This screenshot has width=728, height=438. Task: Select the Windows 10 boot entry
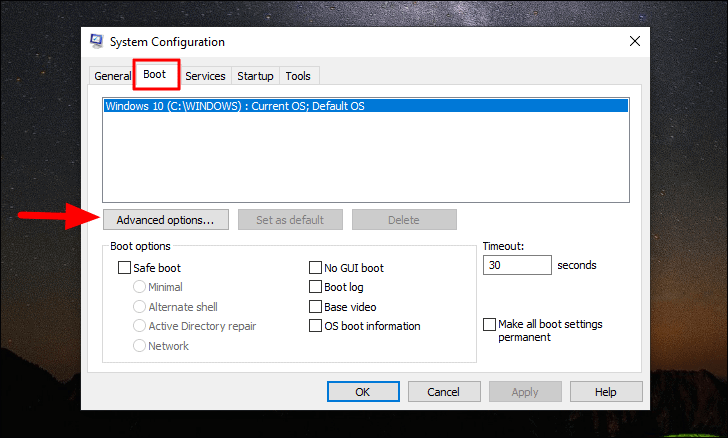click(366, 106)
